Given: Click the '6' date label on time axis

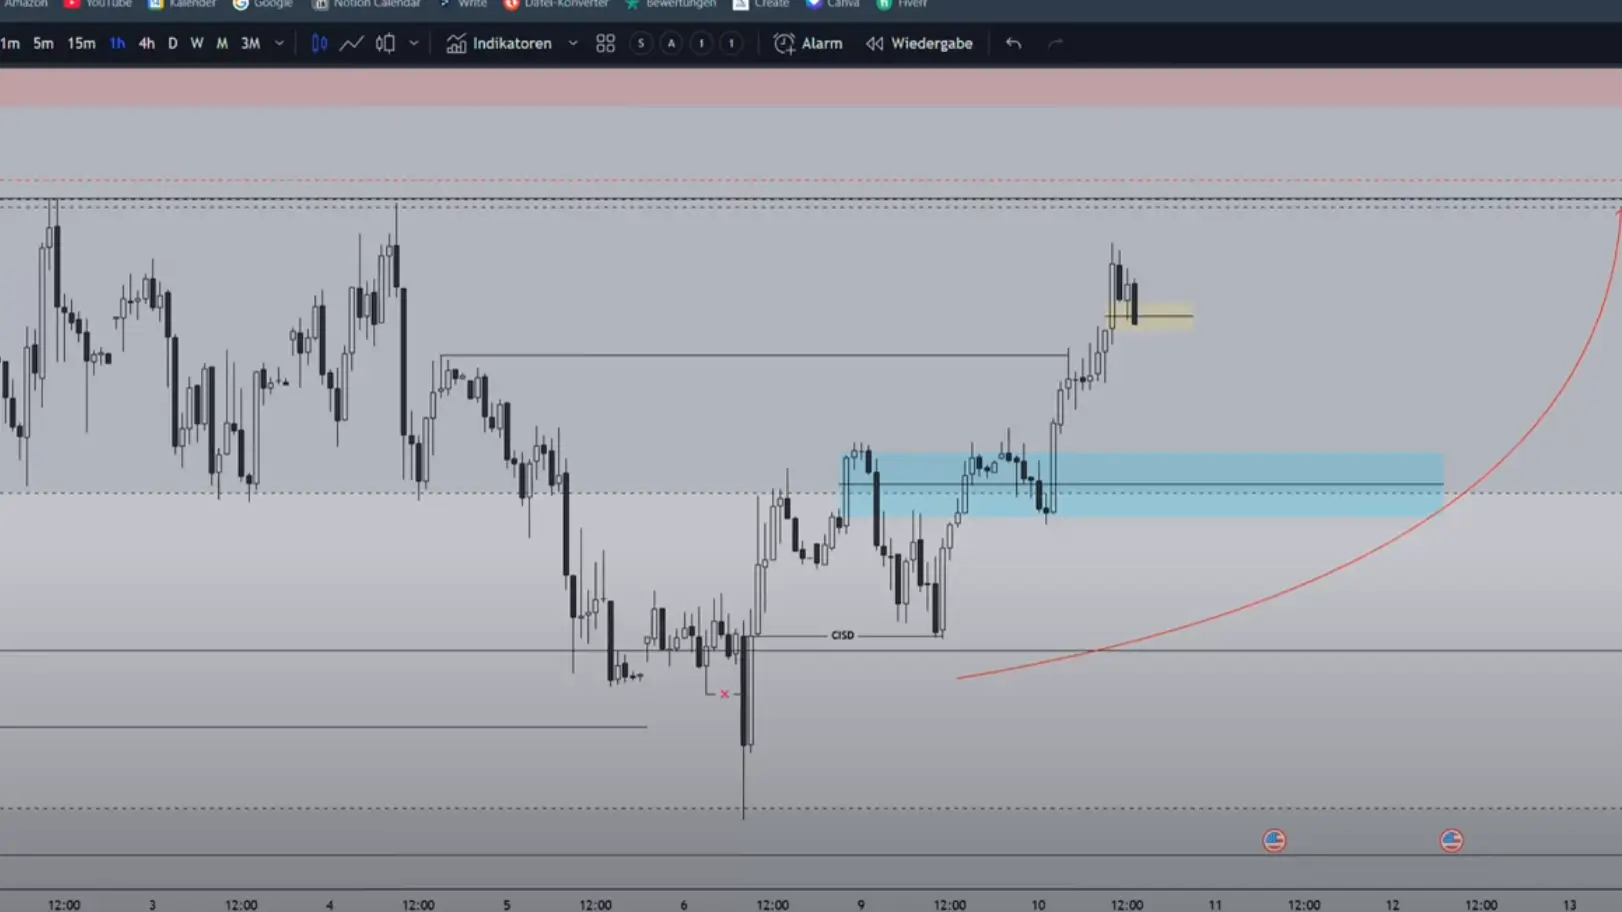Looking at the screenshot, I should pos(683,904).
